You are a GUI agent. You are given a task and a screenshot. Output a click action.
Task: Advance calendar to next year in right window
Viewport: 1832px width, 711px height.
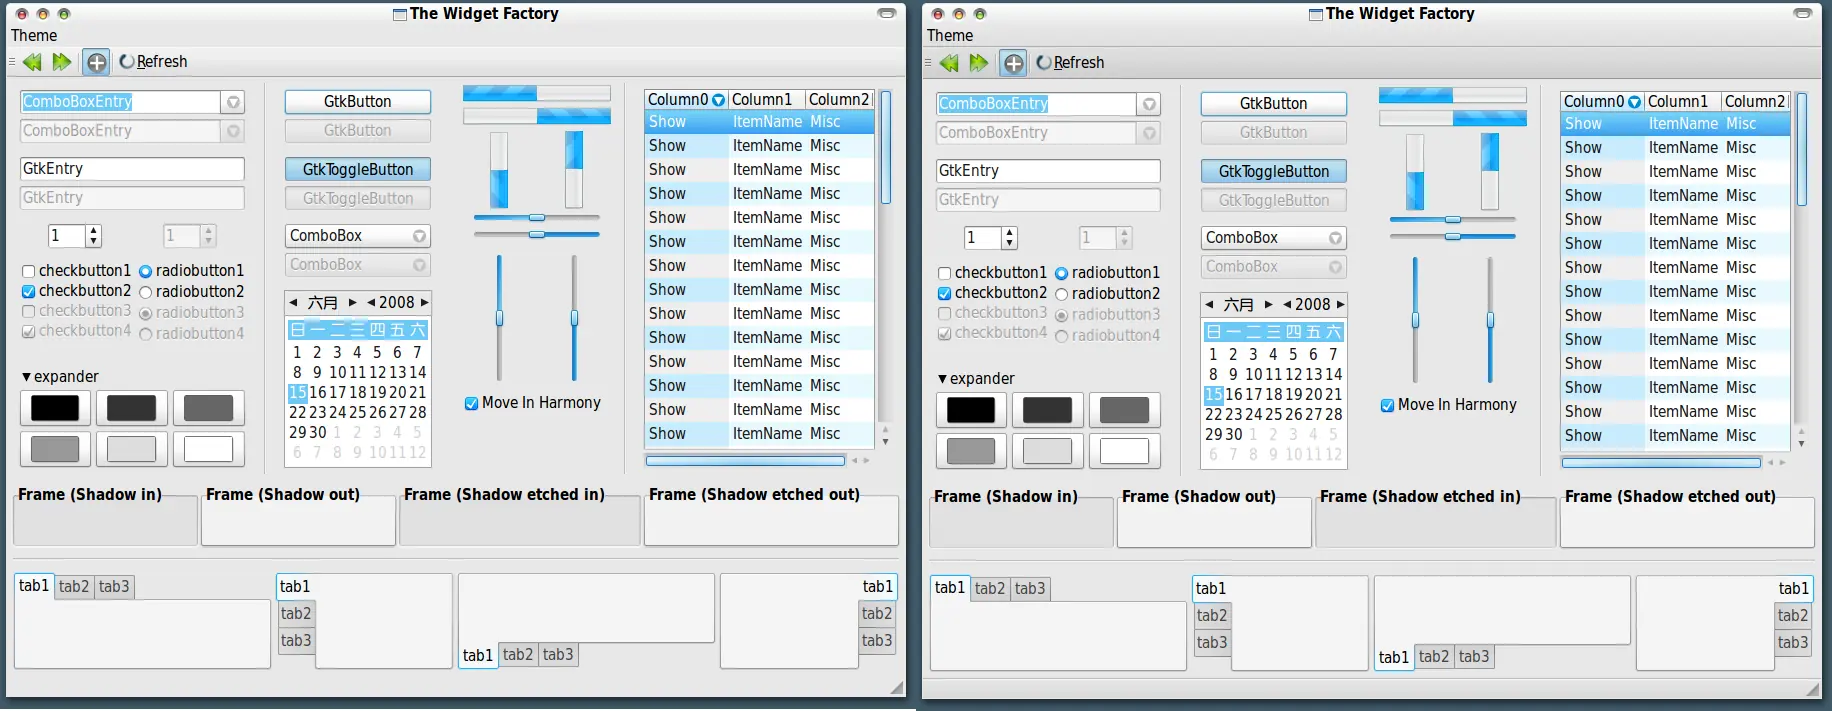tap(1340, 304)
